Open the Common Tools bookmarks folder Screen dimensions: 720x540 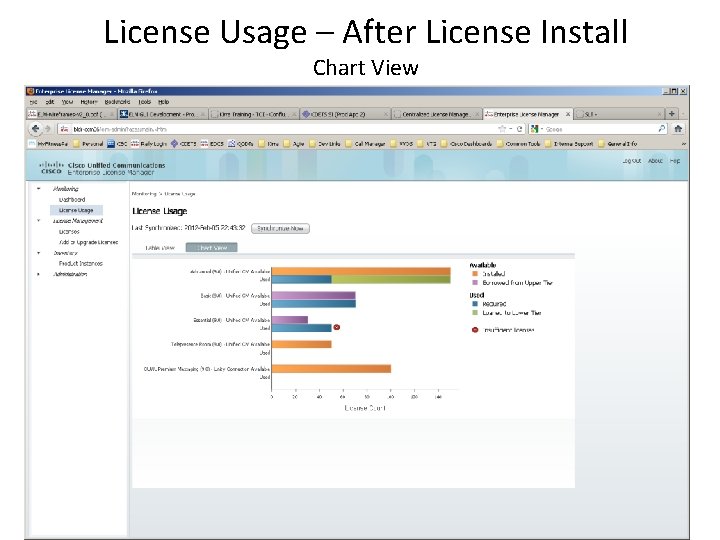pyautogui.click(x=519, y=144)
